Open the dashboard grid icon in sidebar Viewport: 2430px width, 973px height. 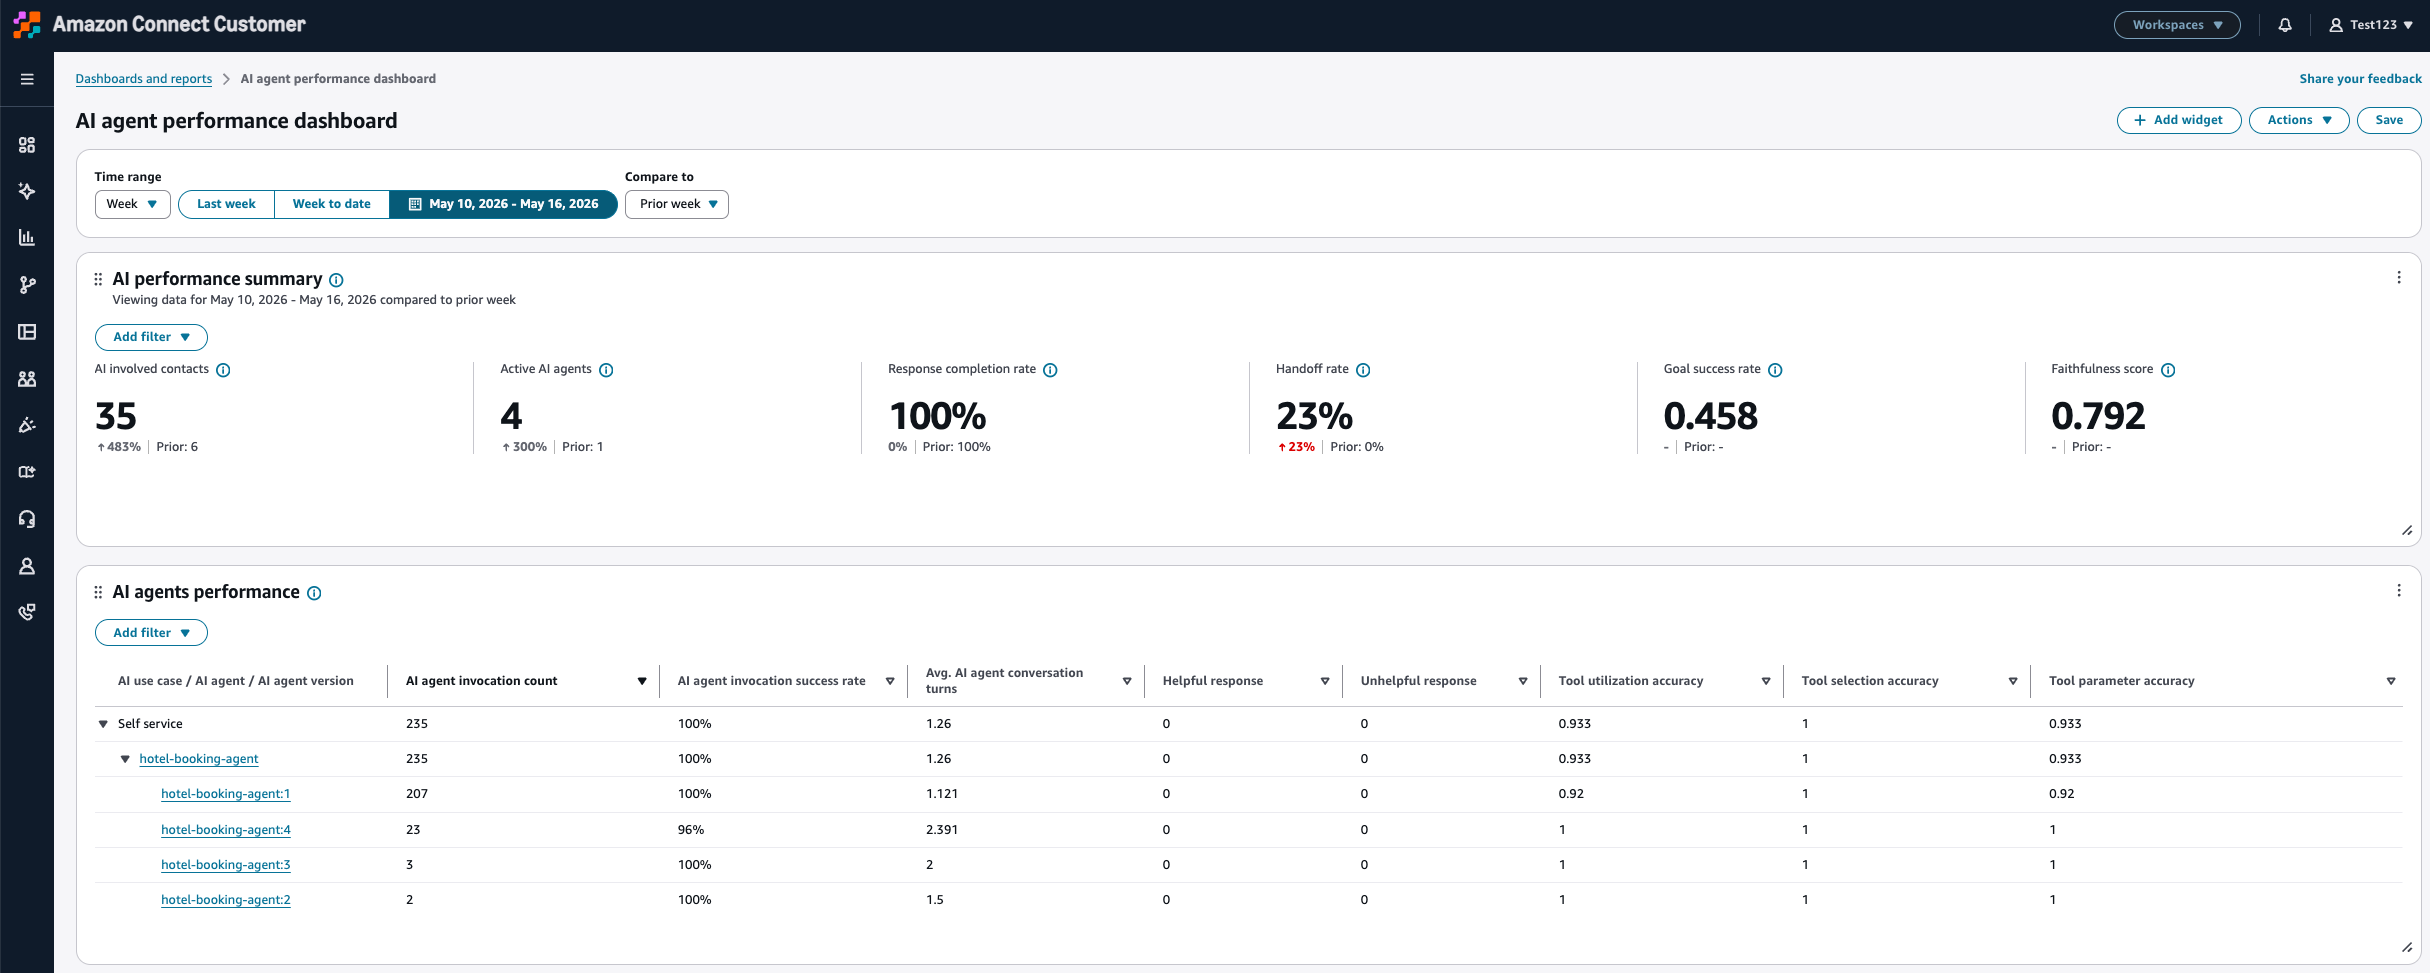27,145
